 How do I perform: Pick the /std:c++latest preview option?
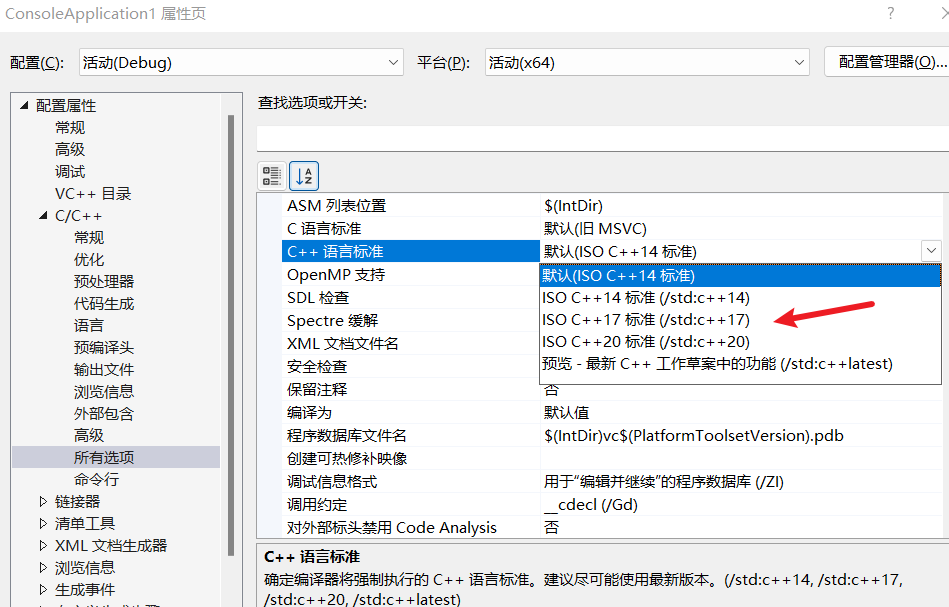(x=717, y=364)
